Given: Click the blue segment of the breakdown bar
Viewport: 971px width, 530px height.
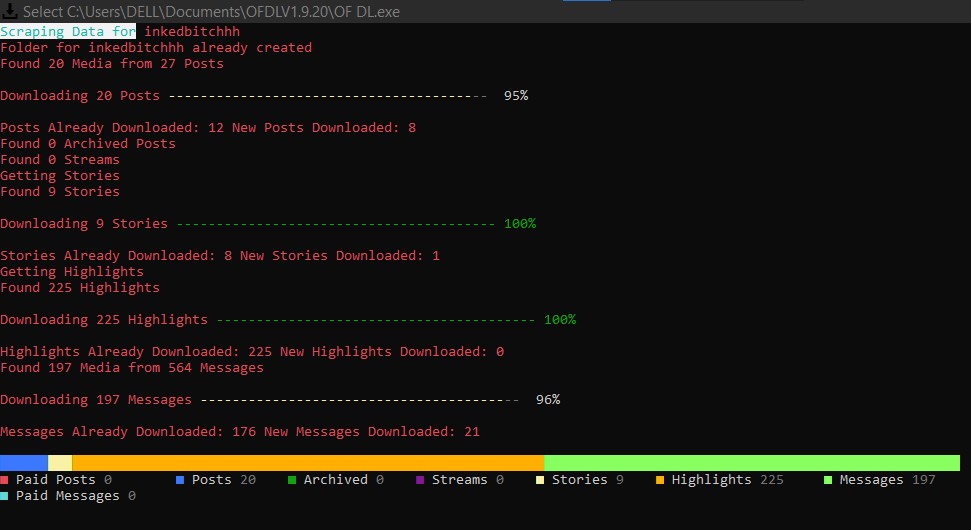Looking at the screenshot, I should click(x=23, y=463).
